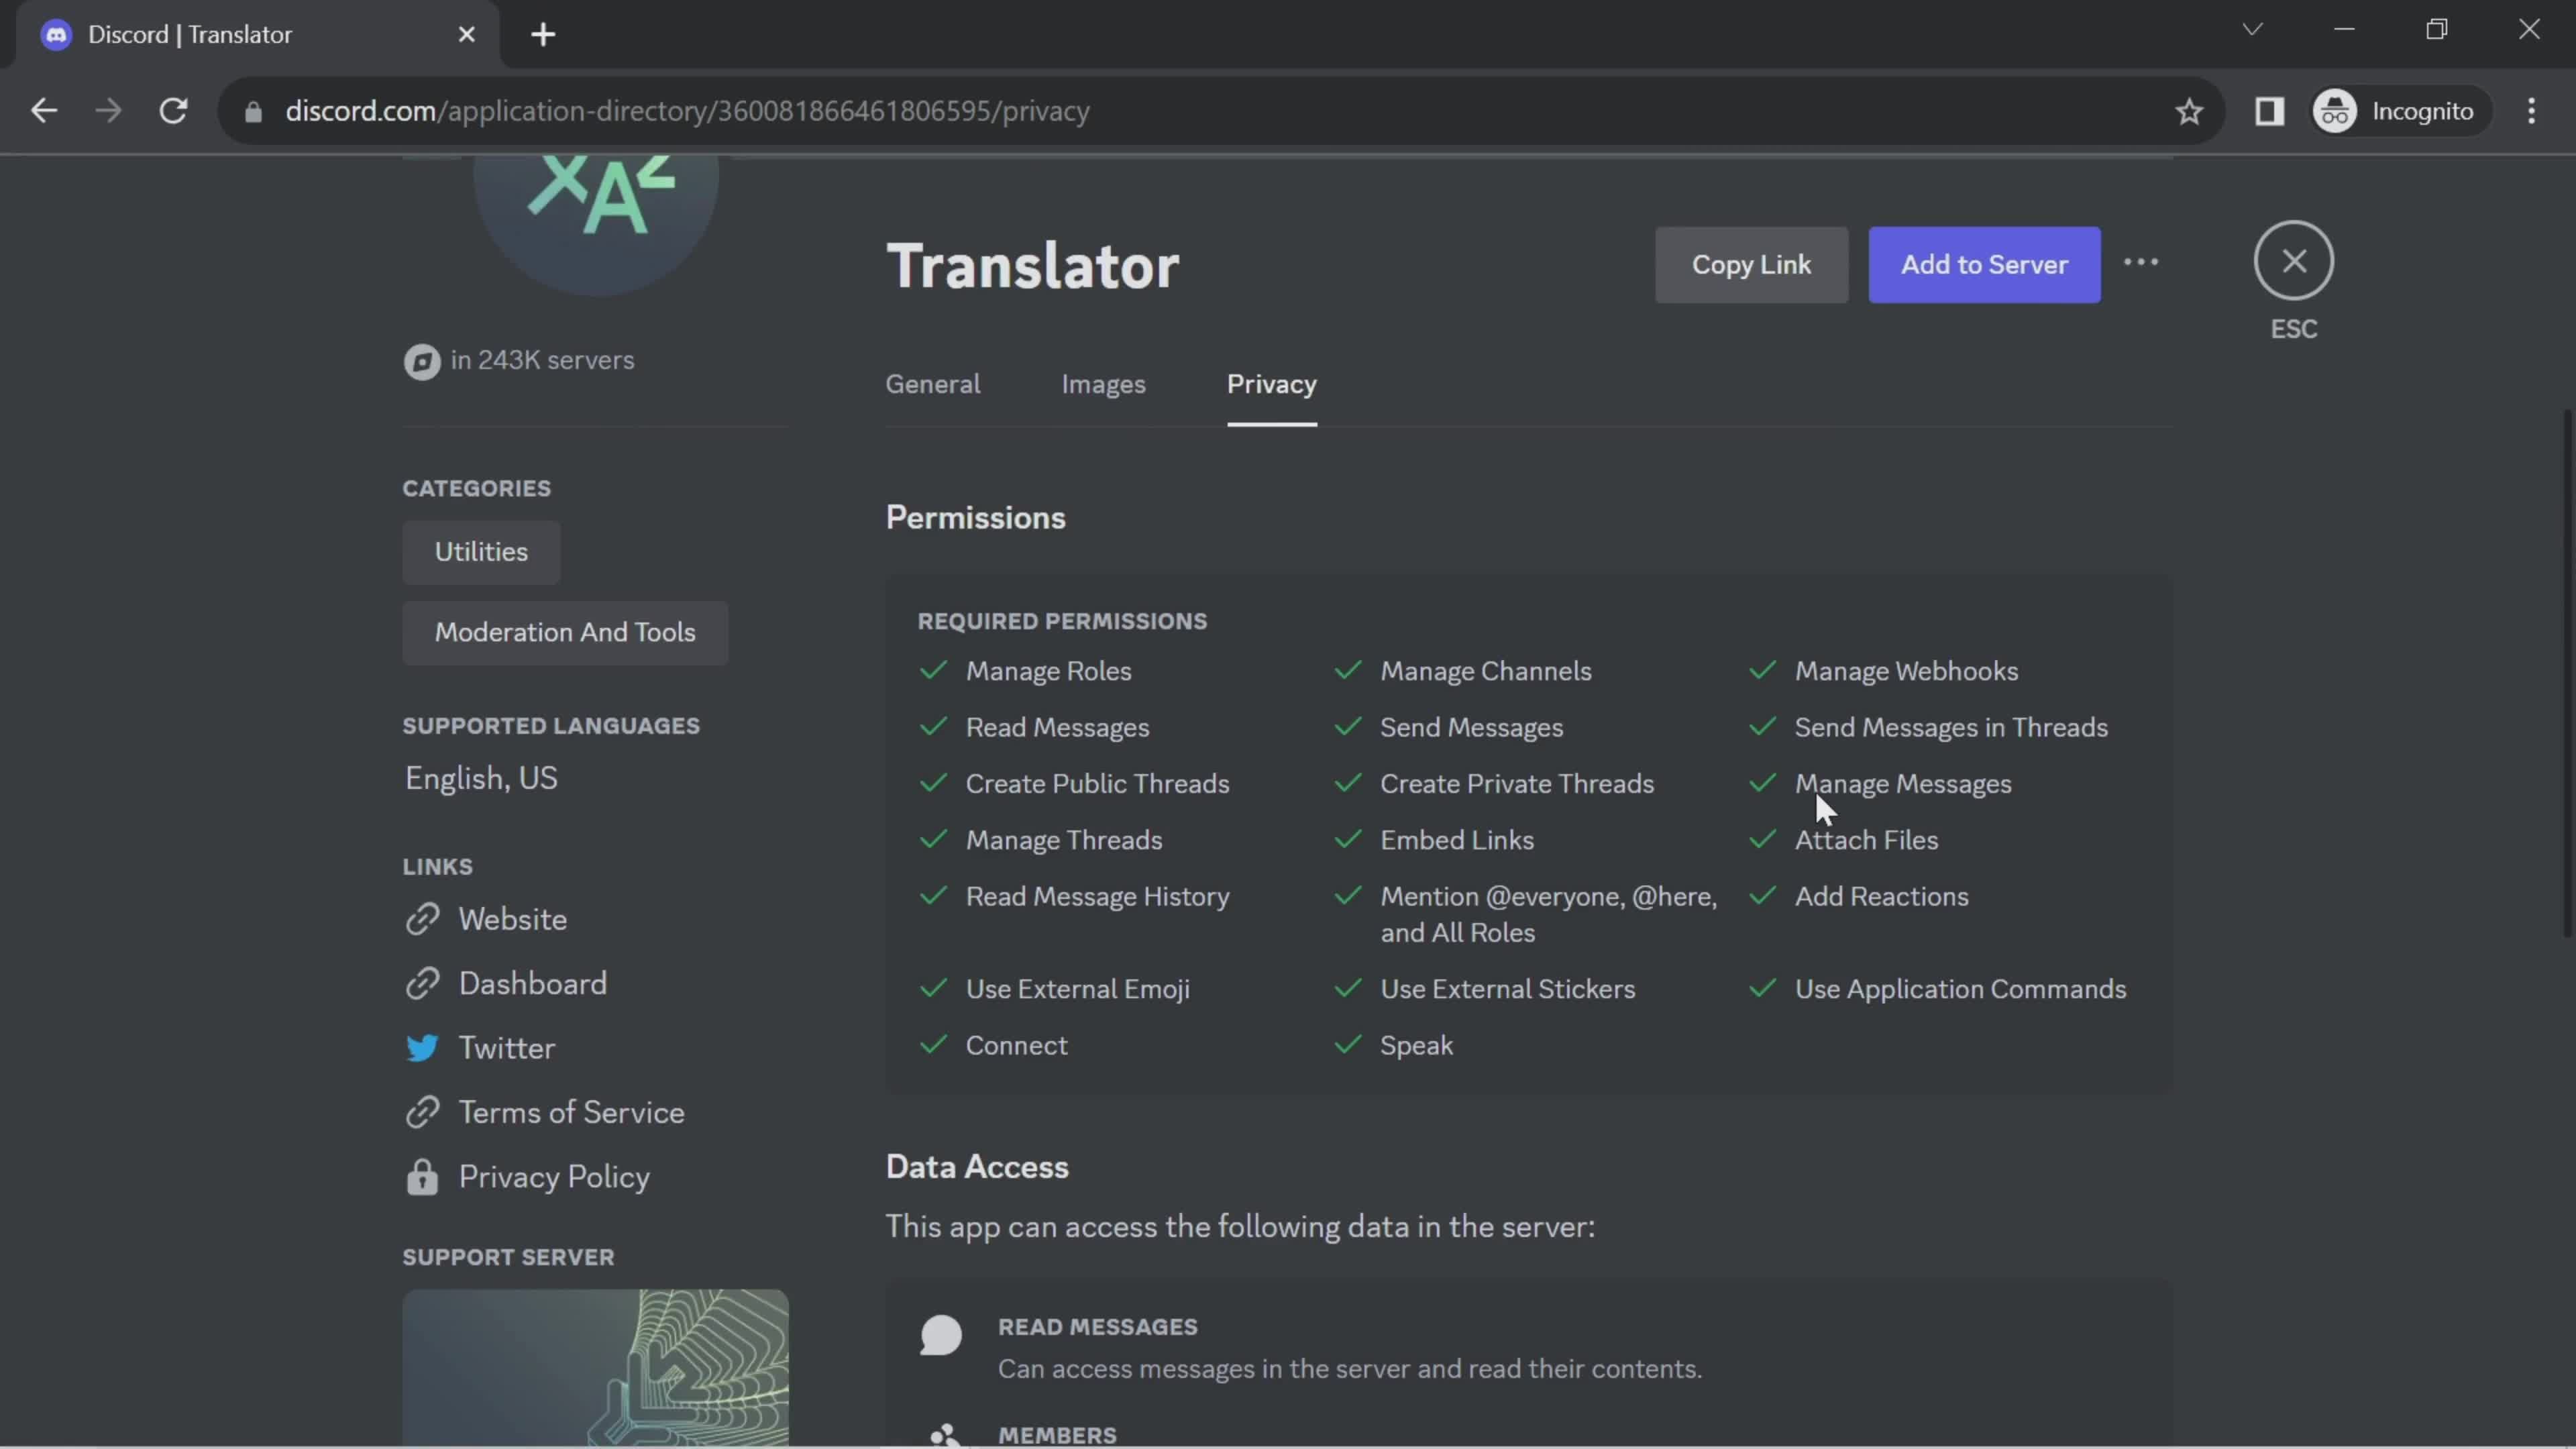Open the three-dot more options menu

pos(2141,262)
